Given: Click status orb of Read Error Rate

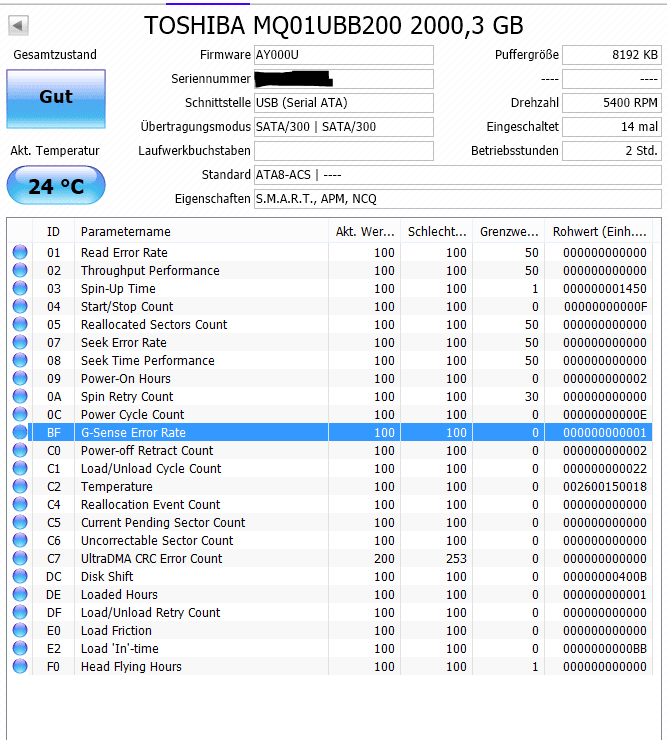Looking at the screenshot, I should pos(20,252).
